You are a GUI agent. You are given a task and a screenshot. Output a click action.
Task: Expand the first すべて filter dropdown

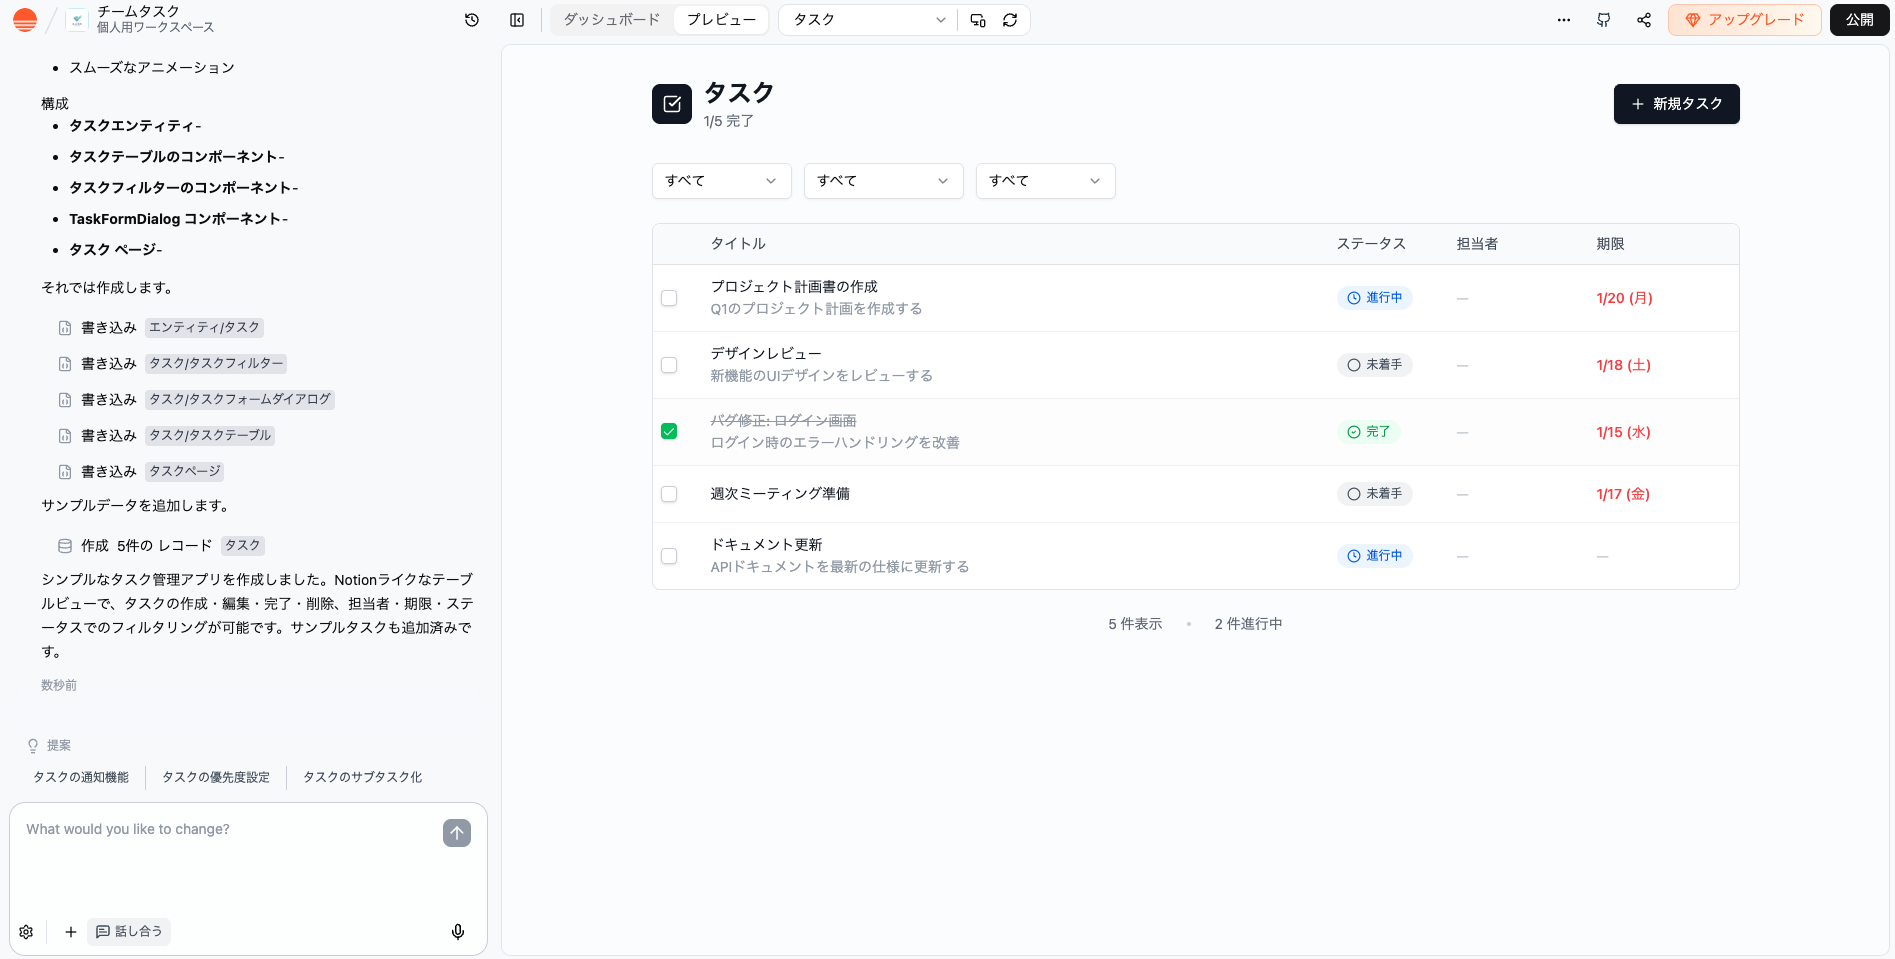tap(721, 181)
